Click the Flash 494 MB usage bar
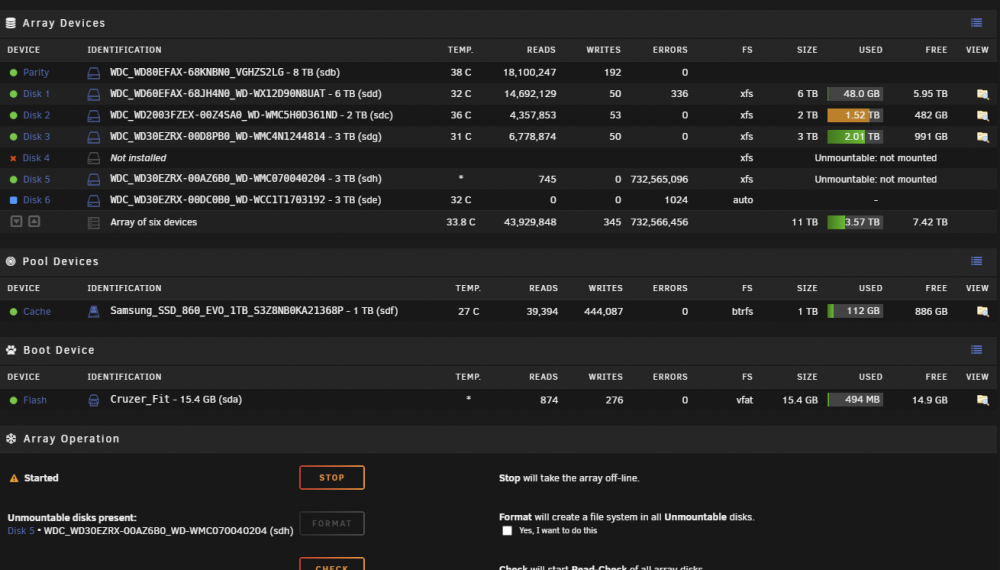This screenshot has height=570, width=1000. 855,400
